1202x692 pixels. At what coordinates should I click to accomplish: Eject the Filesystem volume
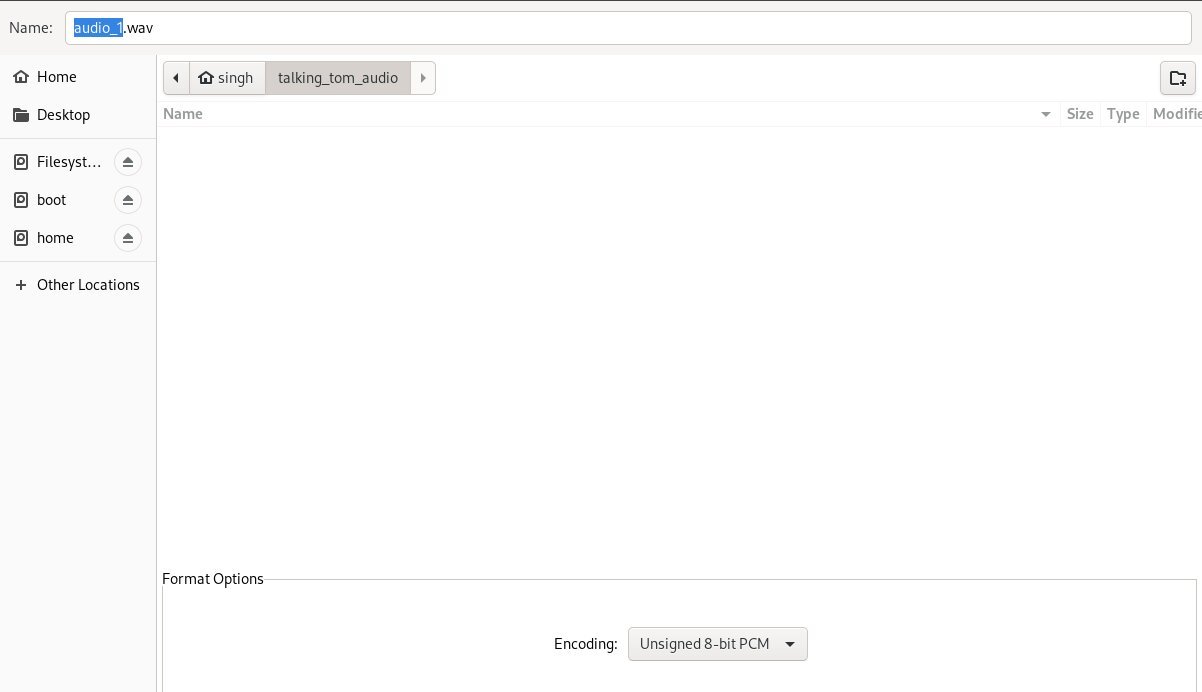(x=127, y=161)
